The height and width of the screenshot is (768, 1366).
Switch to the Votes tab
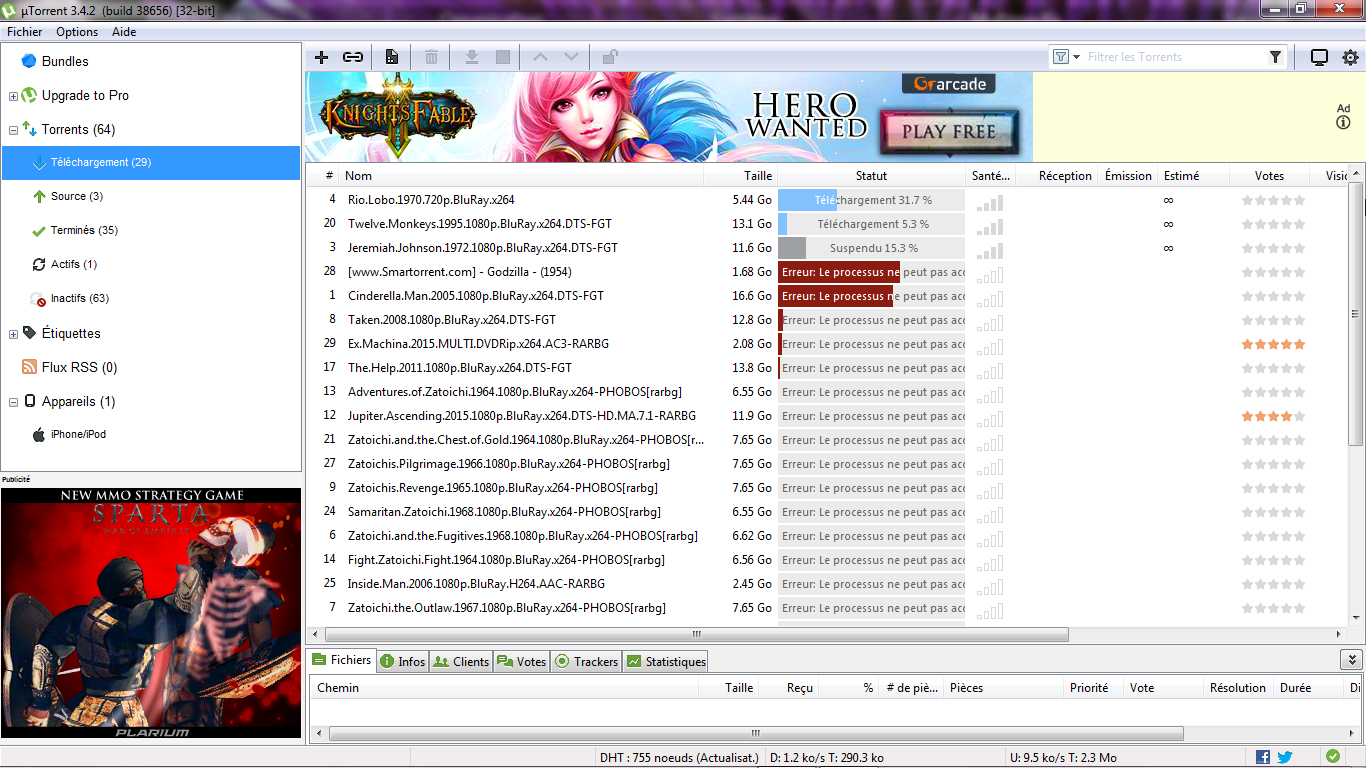coord(522,661)
